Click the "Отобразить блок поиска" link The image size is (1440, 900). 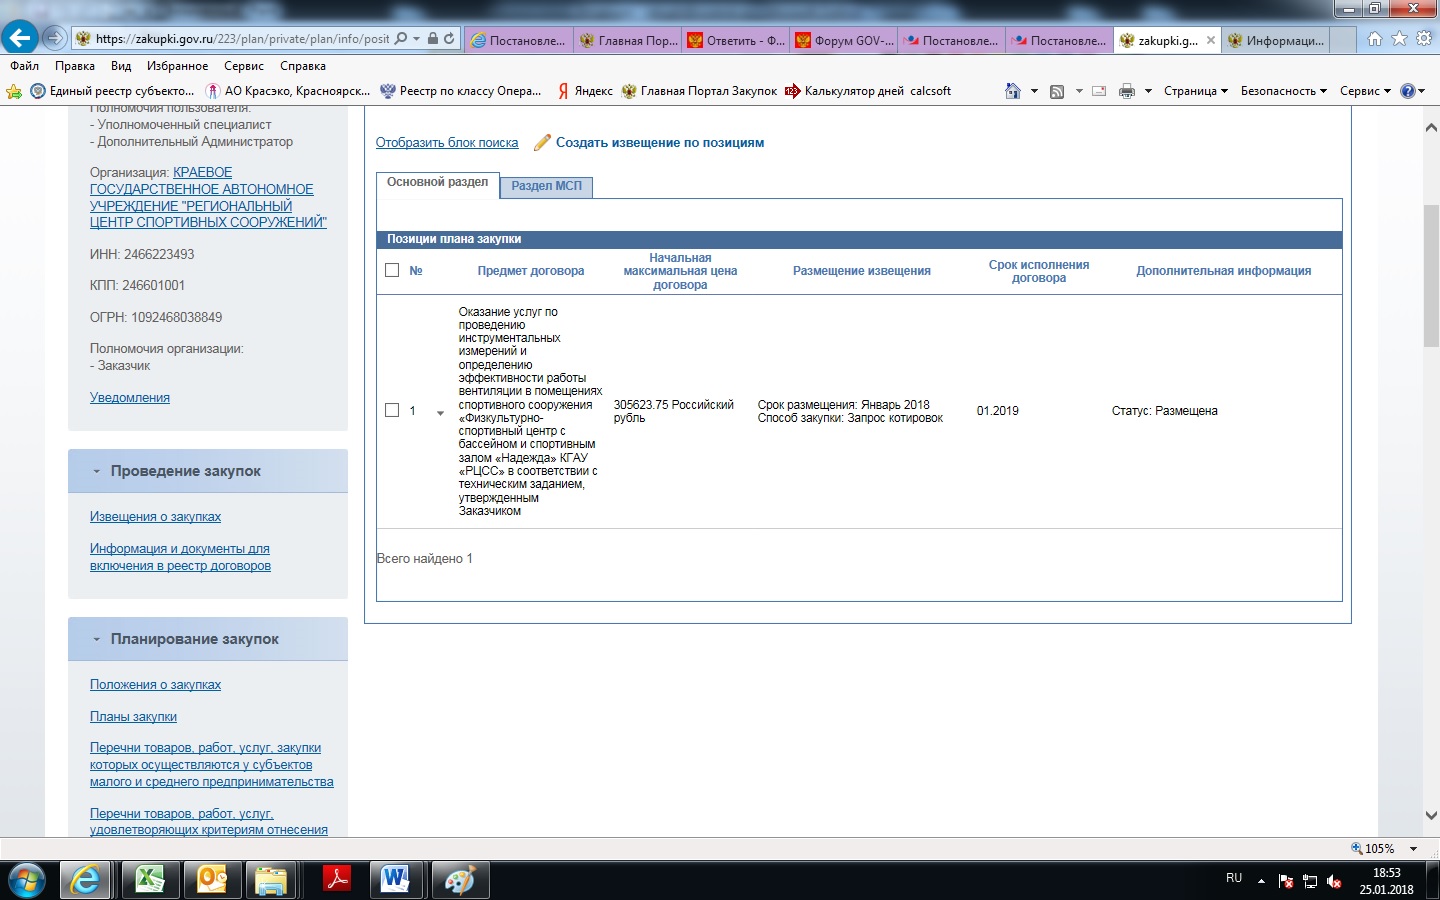[447, 143]
